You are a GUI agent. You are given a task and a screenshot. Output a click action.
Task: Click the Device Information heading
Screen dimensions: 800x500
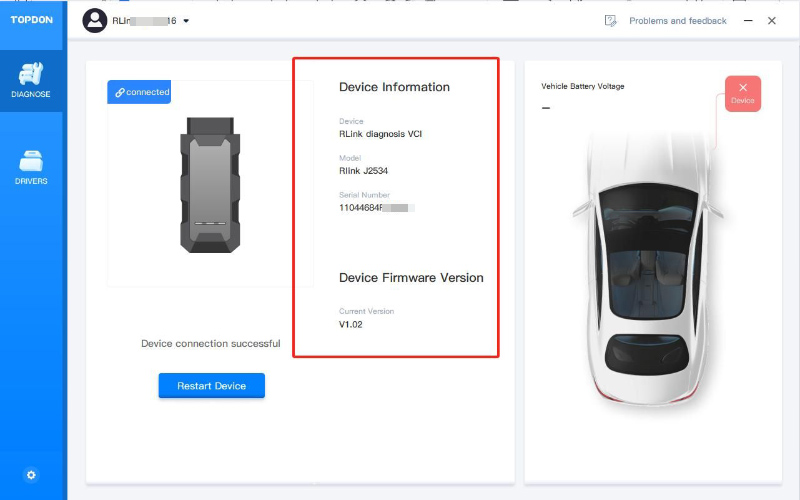pos(394,87)
